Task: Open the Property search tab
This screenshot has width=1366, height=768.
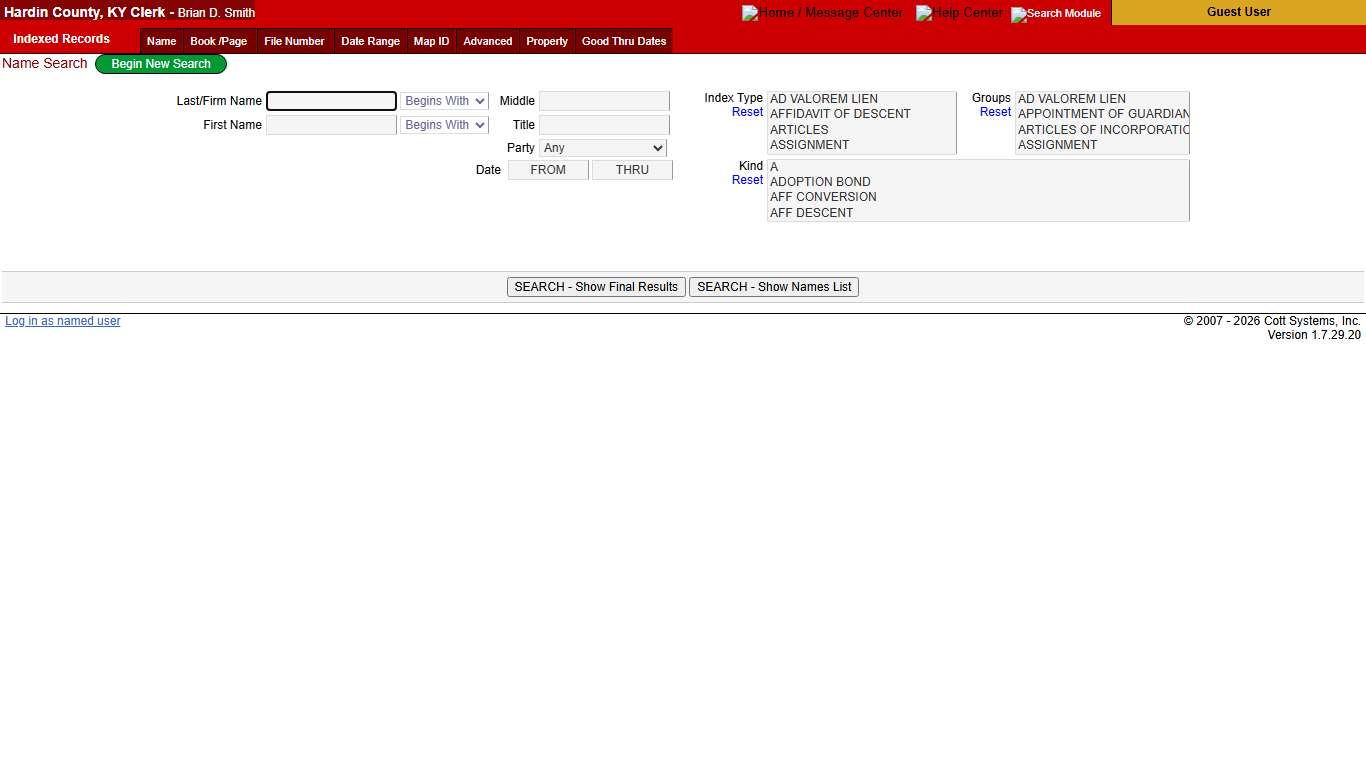Action: 547,41
